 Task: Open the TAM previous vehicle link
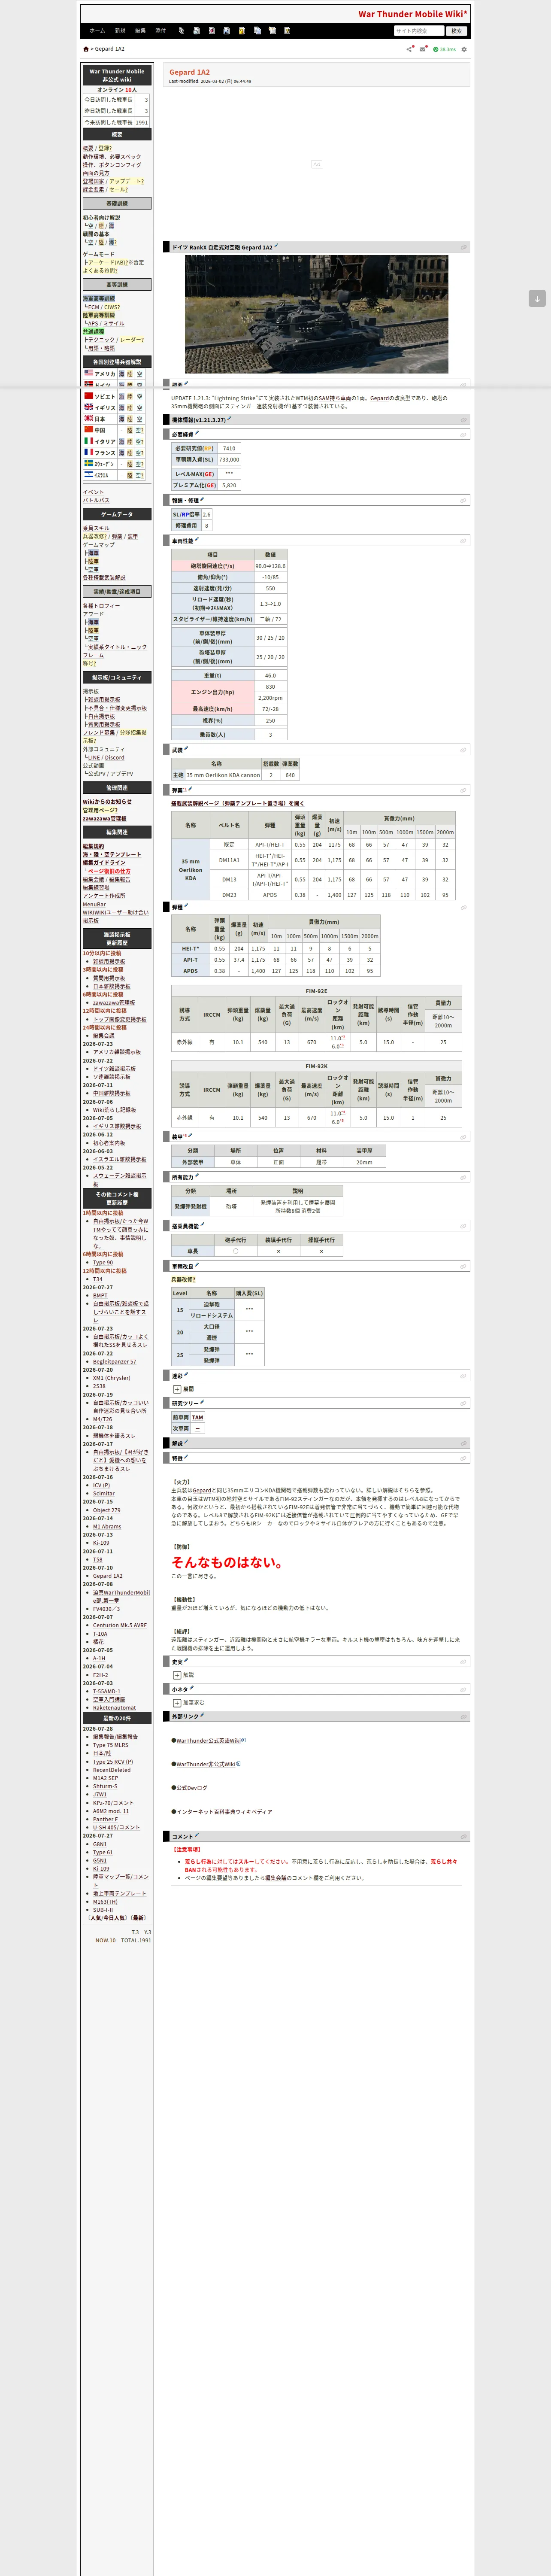(197, 1417)
